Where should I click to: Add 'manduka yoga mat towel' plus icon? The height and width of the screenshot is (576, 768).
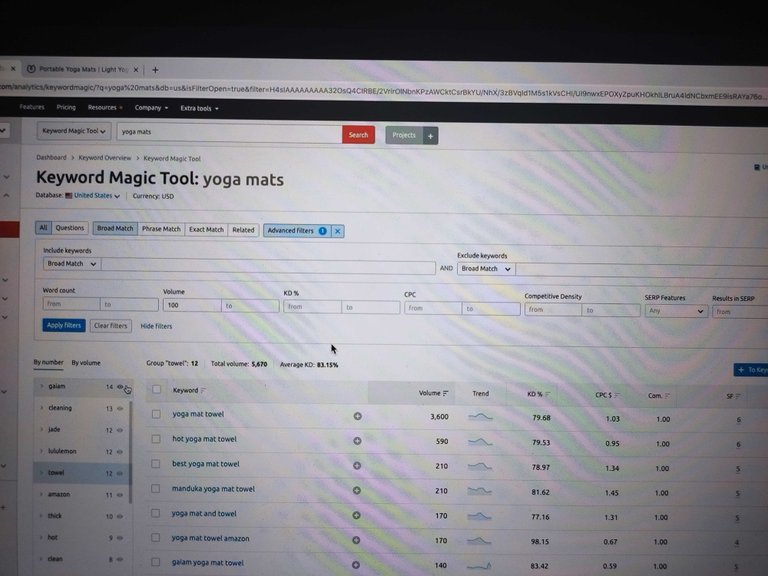click(357, 490)
